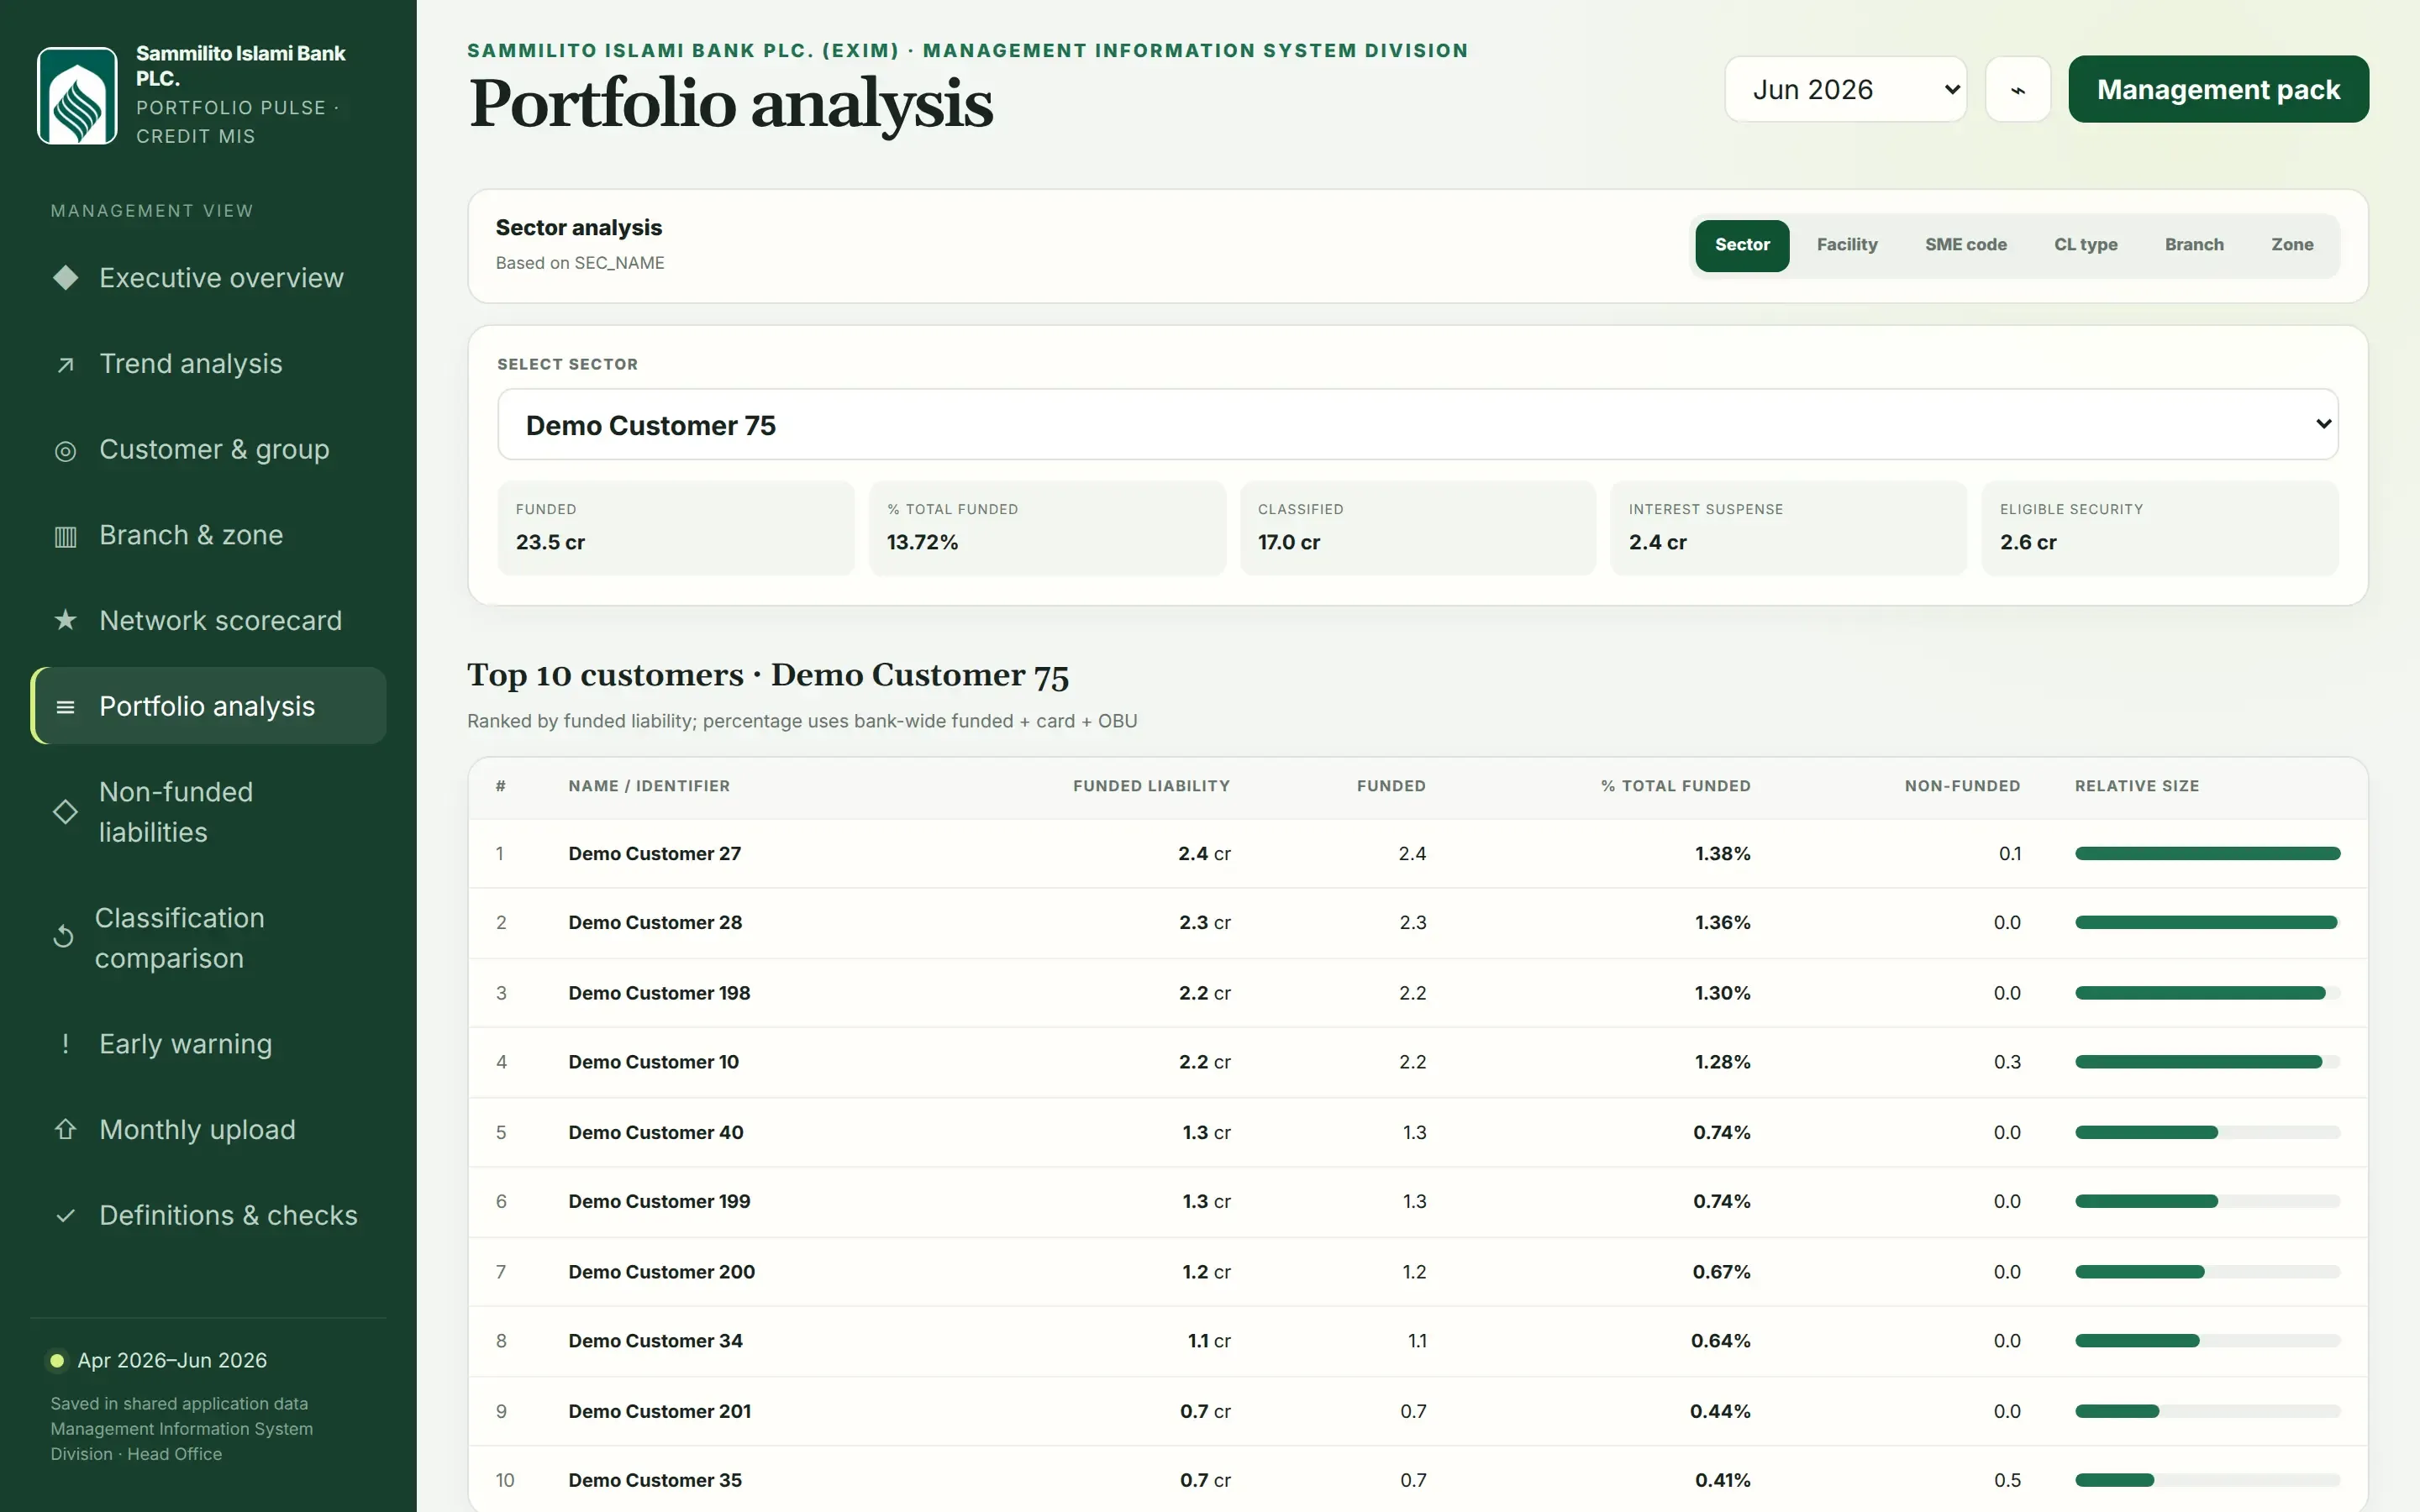Click the Definitions & checks checkmark icon
The height and width of the screenshot is (1512, 2420).
(66, 1216)
